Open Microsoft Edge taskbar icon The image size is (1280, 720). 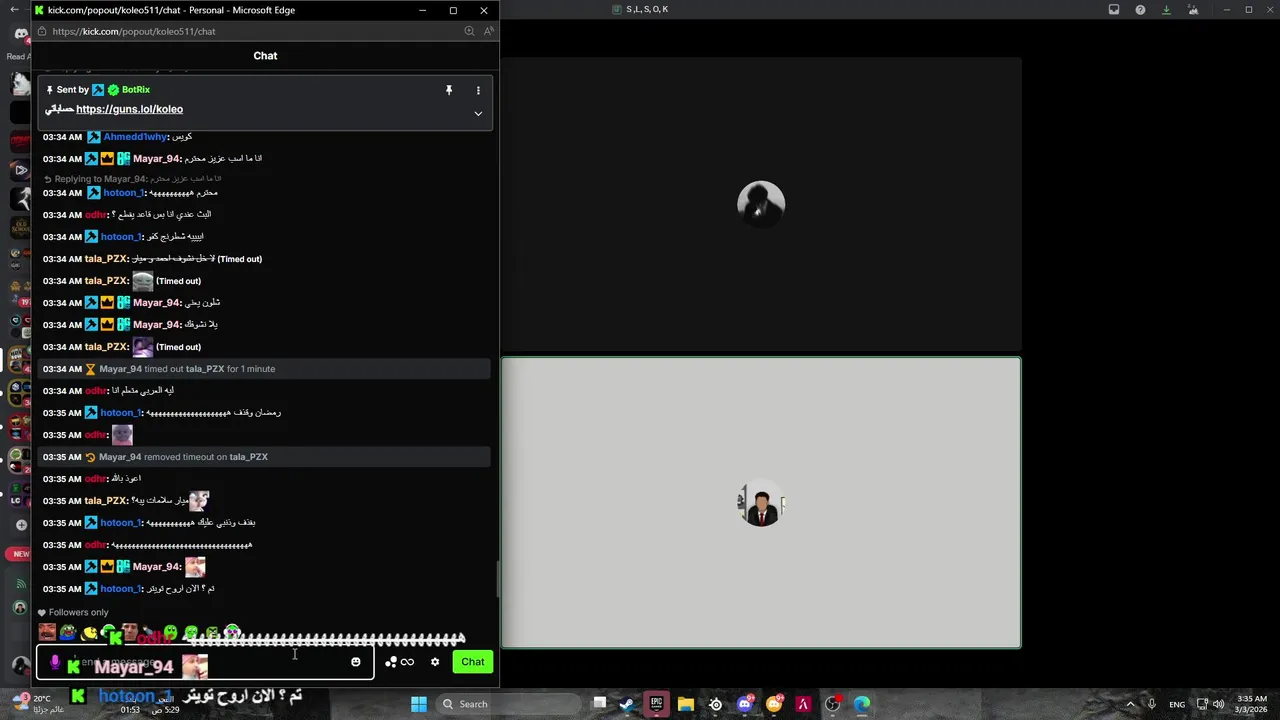[862, 704]
